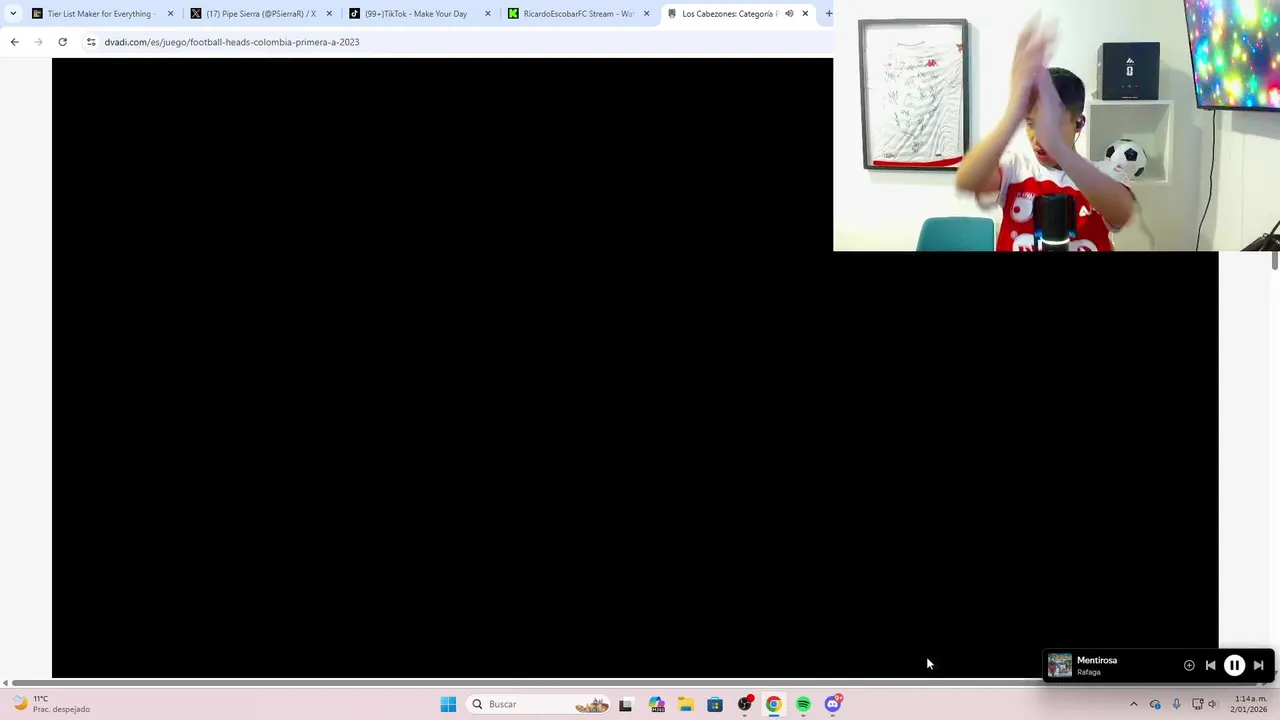Go forward one page
The height and width of the screenshot is (720, 1280).
(38, 42)
